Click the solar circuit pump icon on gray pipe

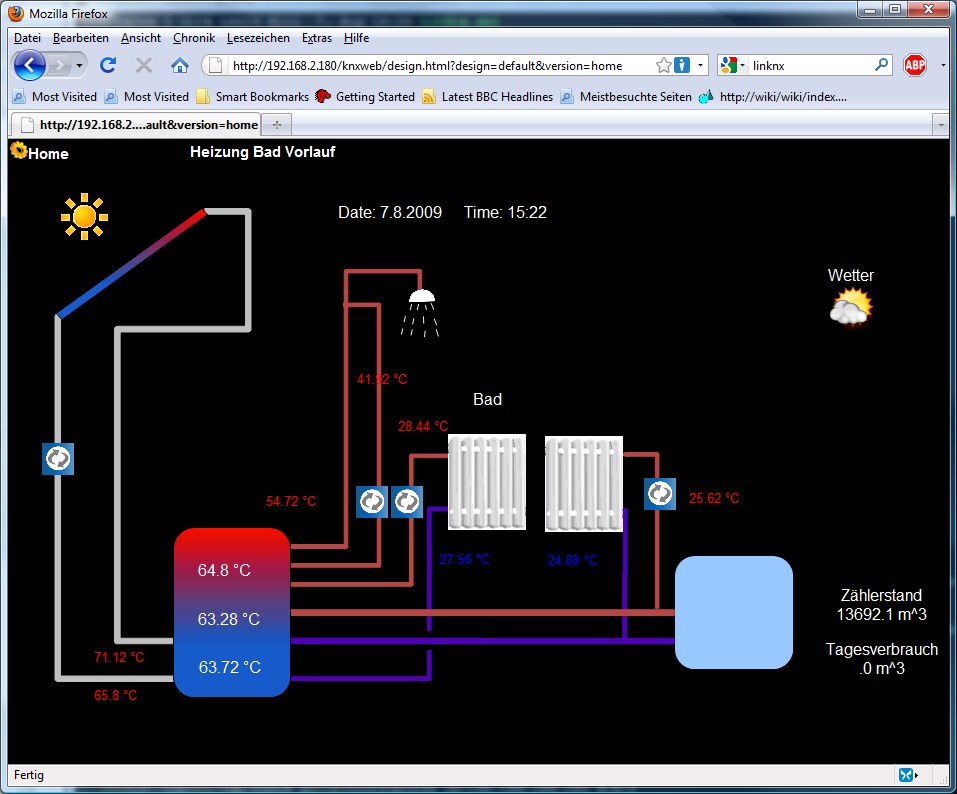point(58,459)
